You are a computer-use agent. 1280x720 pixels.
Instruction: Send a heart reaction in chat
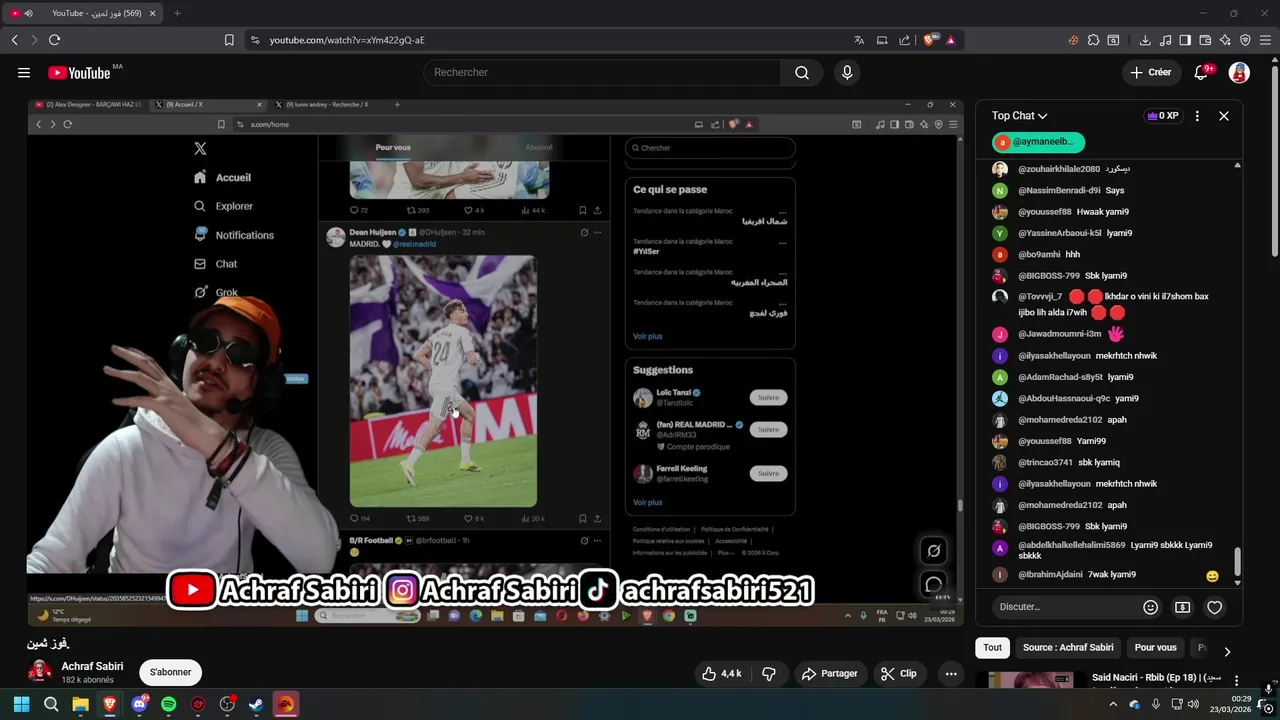click(1214, 607)
